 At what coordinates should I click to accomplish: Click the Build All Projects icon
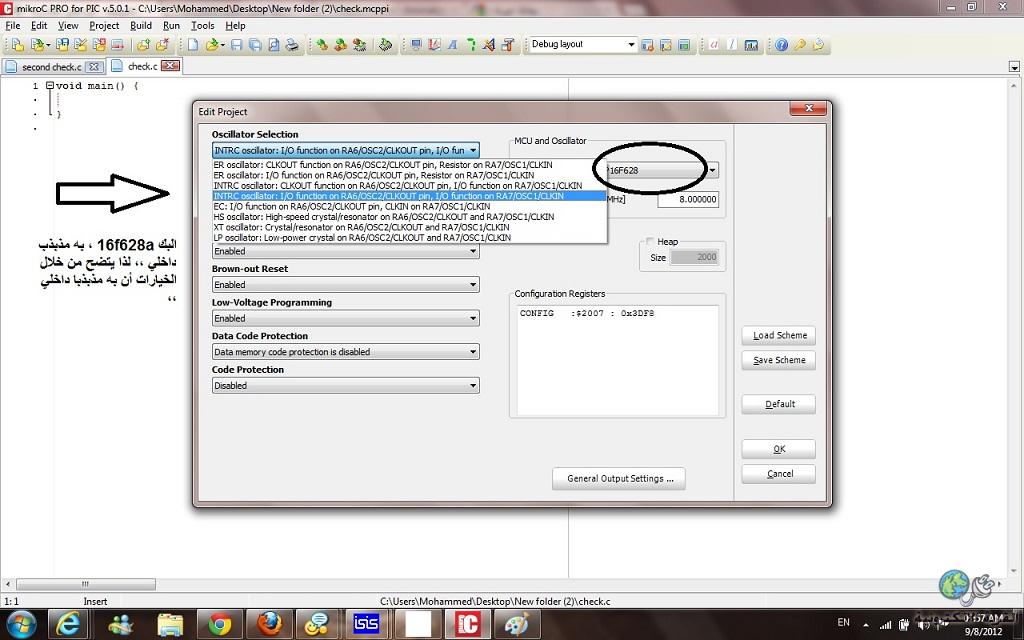340,44
